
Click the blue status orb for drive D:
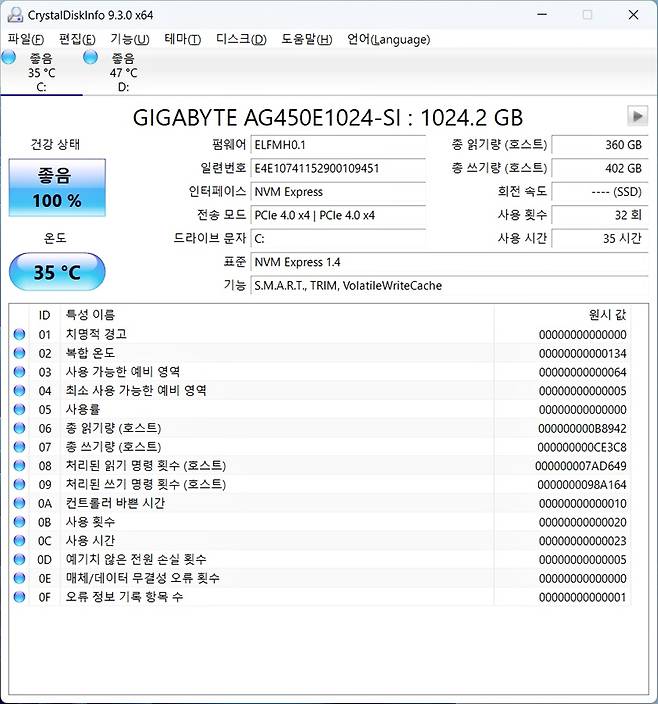(91, 58)
